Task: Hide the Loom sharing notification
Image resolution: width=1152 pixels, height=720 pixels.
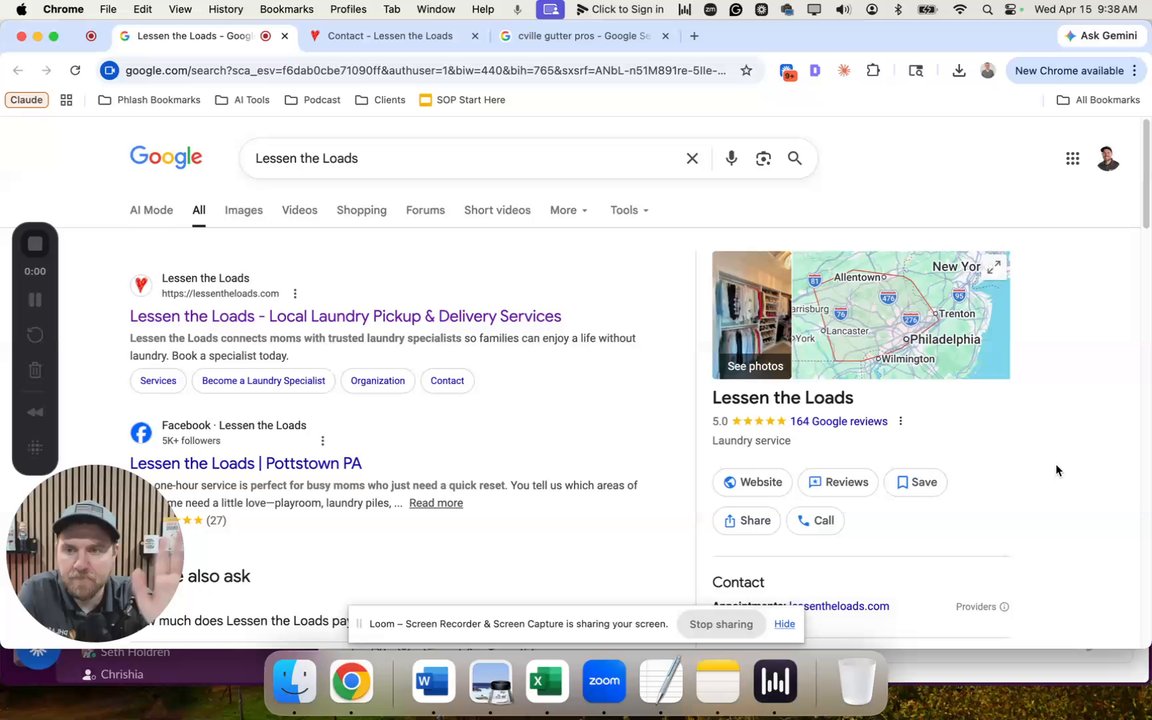Action: [784, 624]
